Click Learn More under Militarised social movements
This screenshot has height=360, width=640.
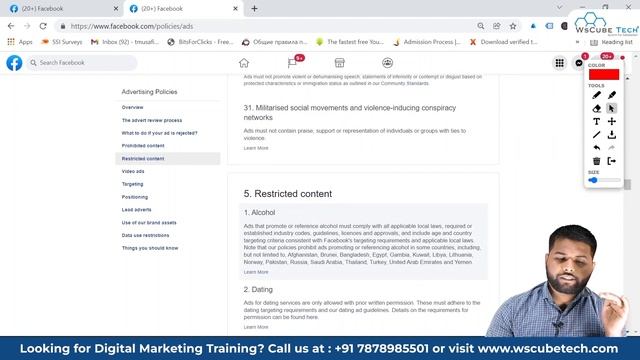click(x=256, y=148)
